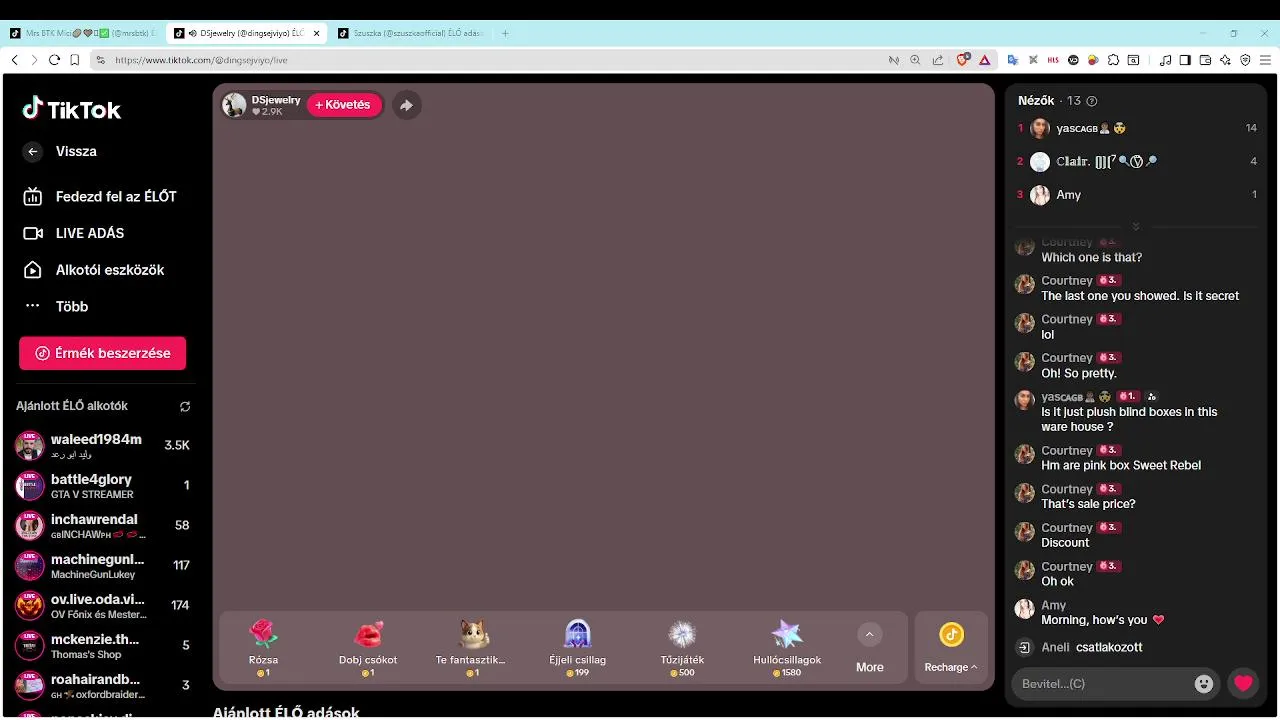This screenshot has height=720, width=1280.
Task: Open roahairandb... live channel
Action: 102,686
